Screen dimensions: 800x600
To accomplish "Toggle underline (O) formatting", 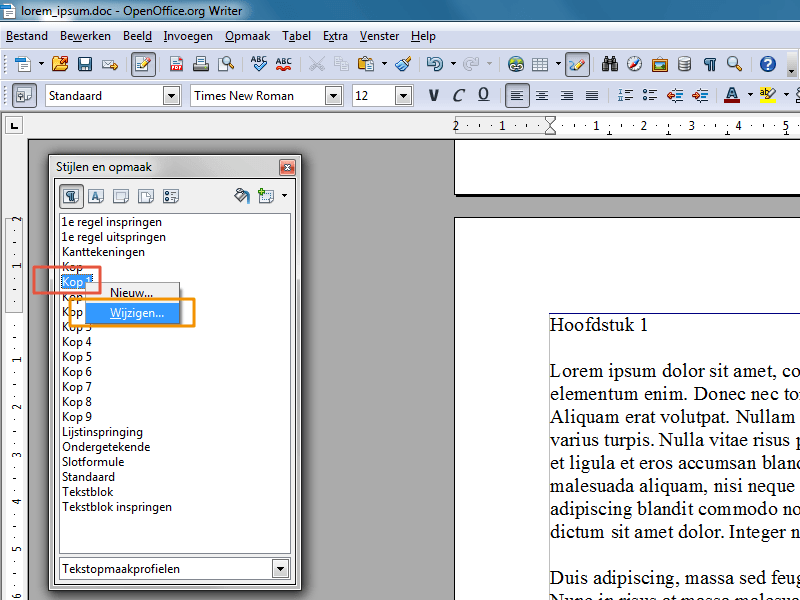I will pyautogui.click(x=483, y=95).
